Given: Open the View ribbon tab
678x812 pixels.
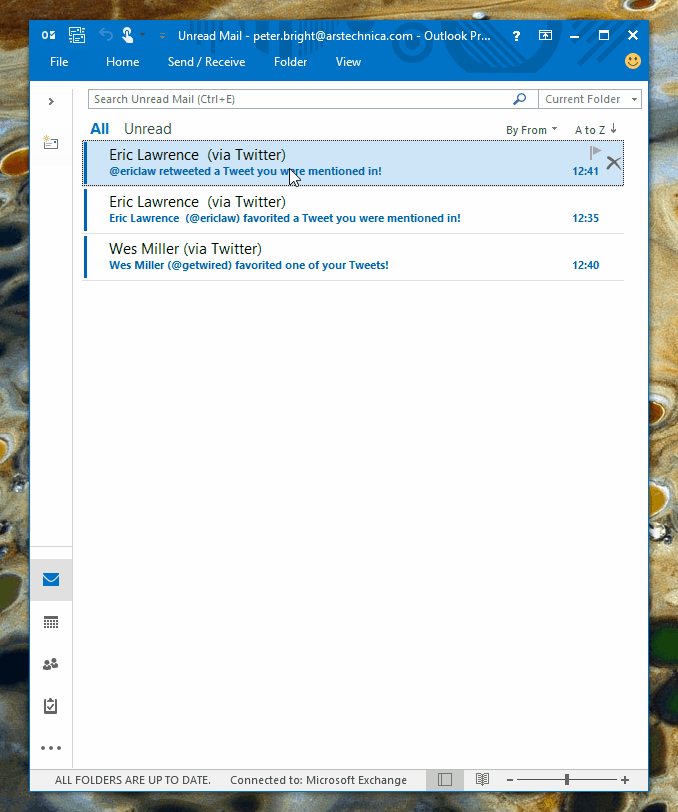Looking at the screenshot, I should point(349,62).
